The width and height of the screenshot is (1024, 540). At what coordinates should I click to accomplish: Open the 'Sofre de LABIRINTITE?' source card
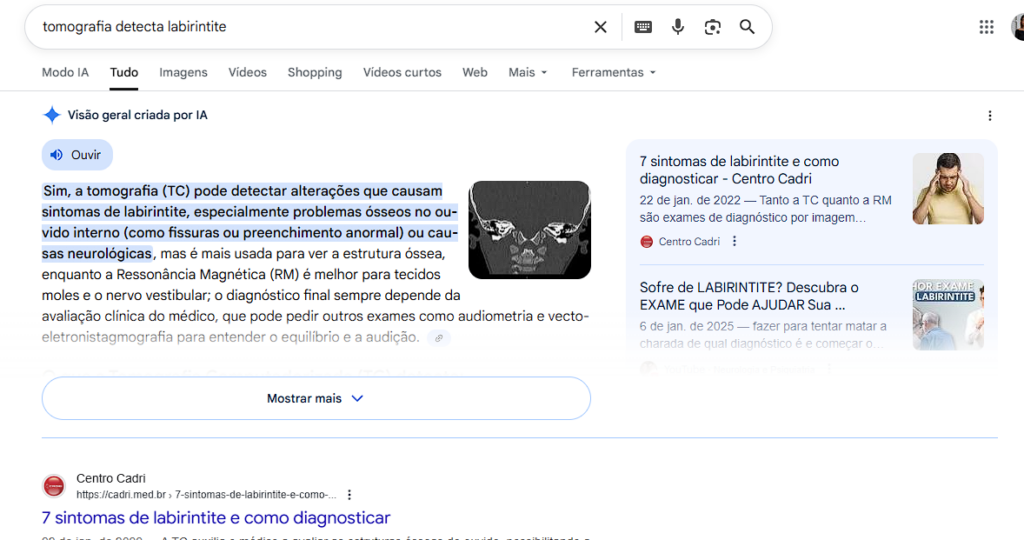click(x=750, y=296)
